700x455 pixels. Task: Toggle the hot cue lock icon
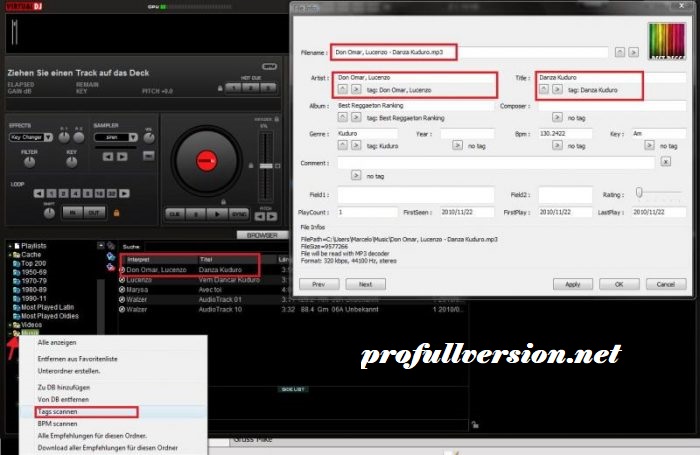[220, 88]
